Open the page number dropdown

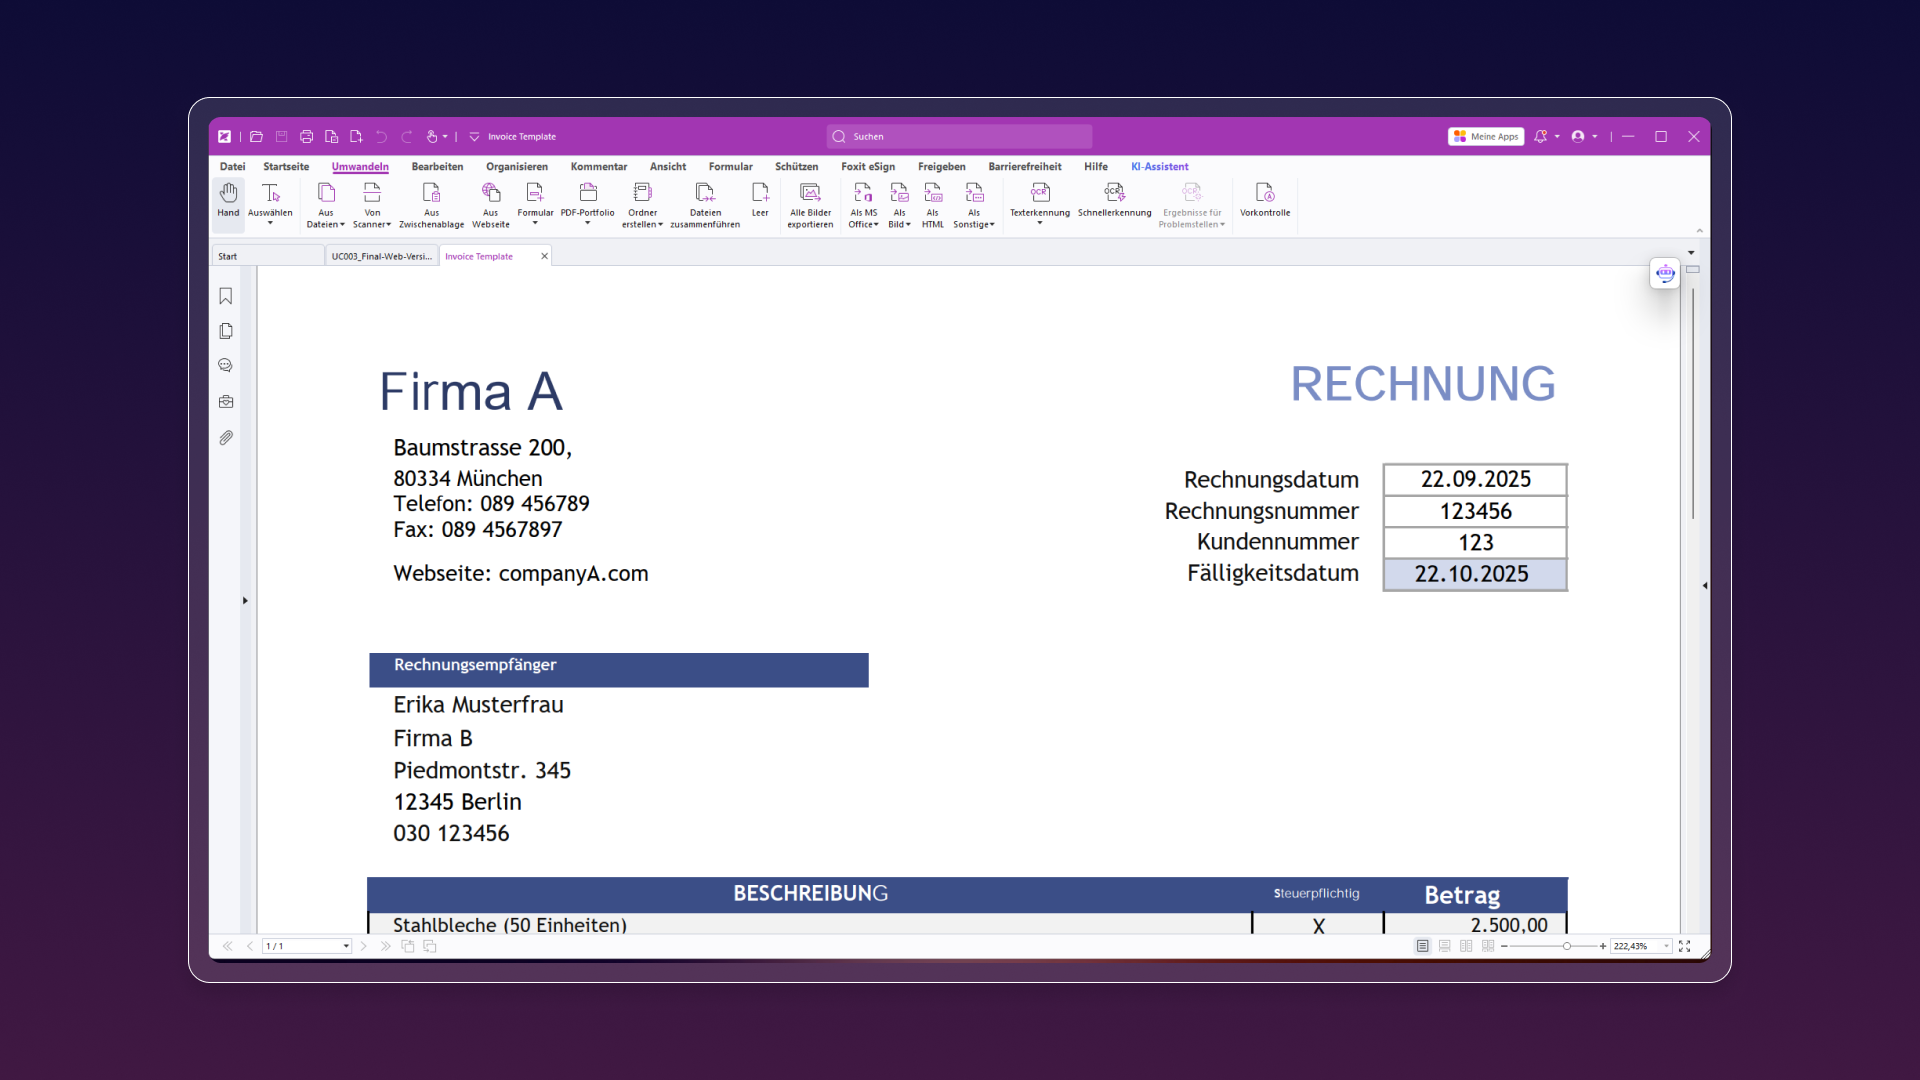(346, 946)
